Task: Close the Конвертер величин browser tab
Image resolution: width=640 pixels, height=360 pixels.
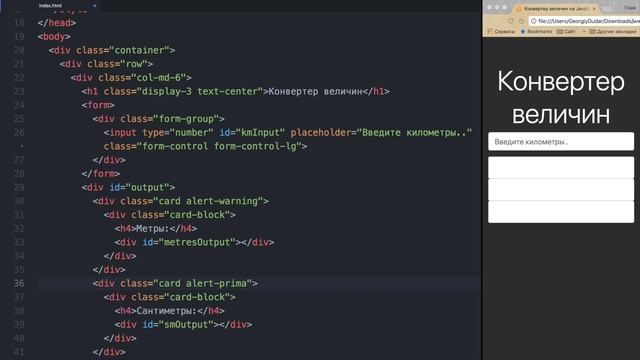Action: 594,9
